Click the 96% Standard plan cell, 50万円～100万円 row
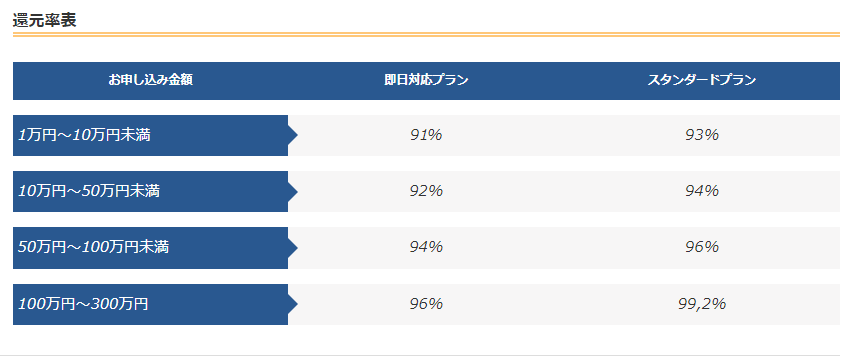Viewport: 847px width, 362px height. pyautogui.click(x=702, y=248)
